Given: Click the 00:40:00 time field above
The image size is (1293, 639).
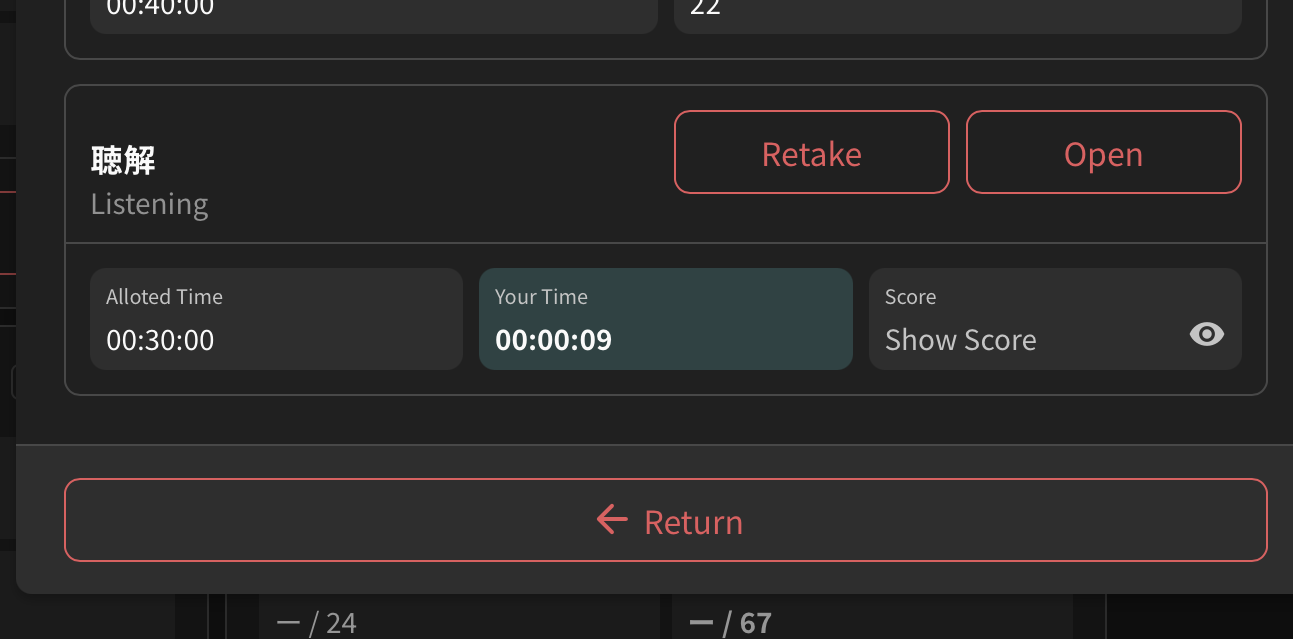Looking at the screenshot, I should click(x=160, y=9).
